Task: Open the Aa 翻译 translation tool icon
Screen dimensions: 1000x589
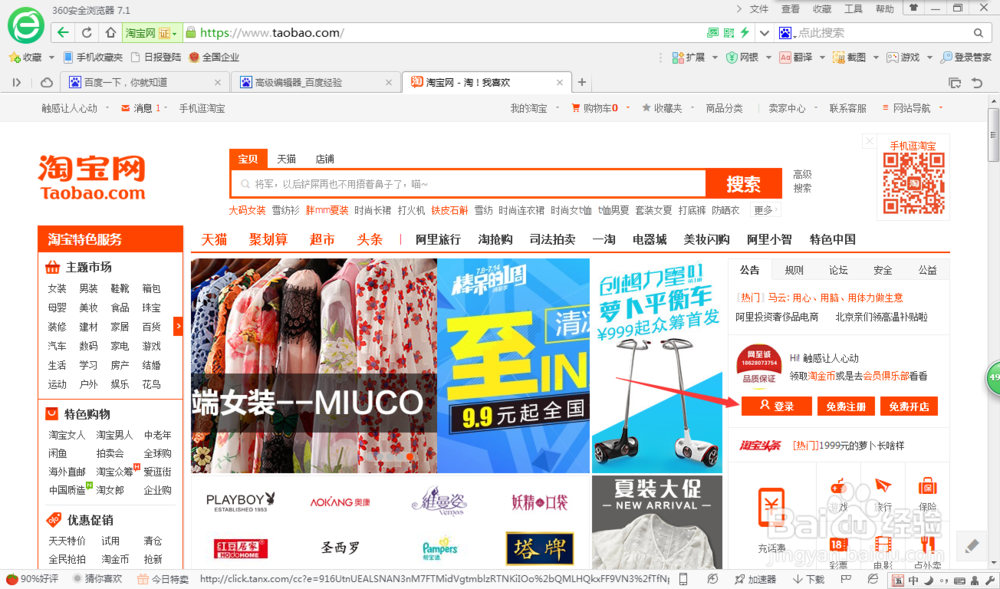Action: point(784,57)
